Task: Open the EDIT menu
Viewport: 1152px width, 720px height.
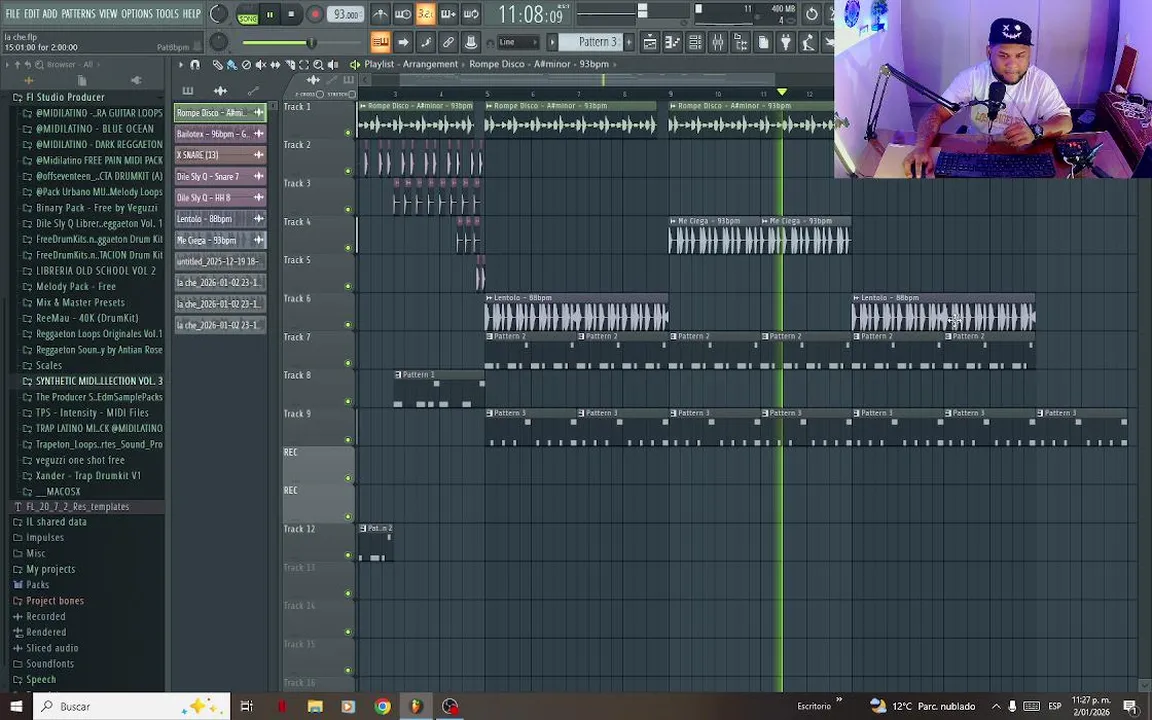Action: point(32,14)
